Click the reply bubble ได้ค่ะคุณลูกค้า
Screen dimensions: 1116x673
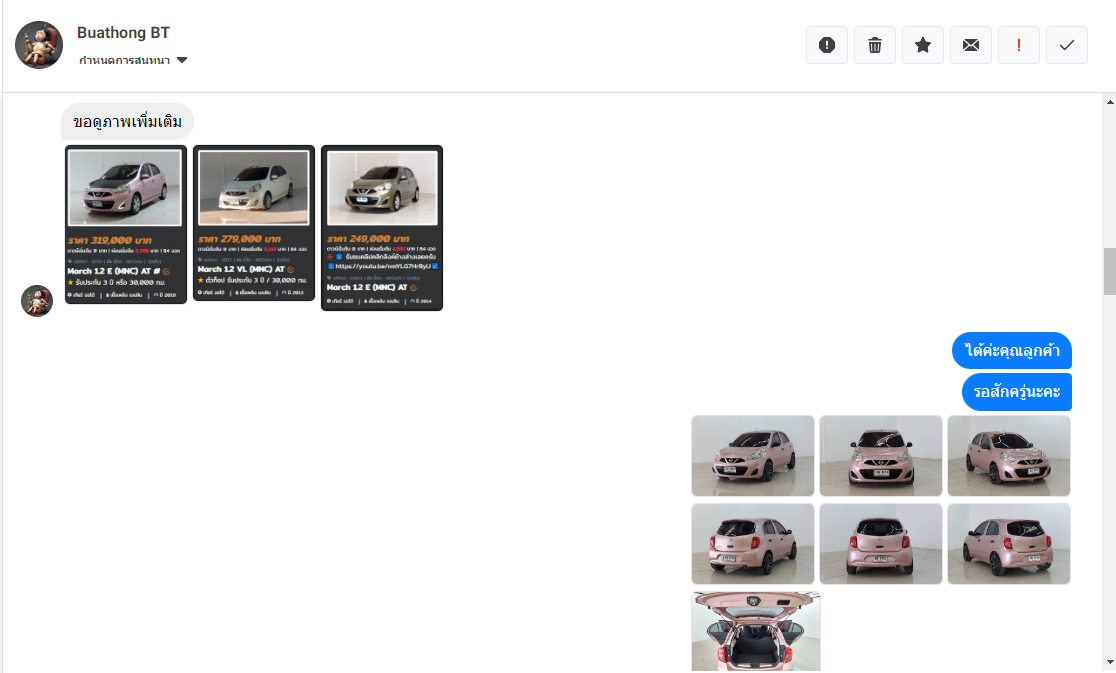[1011, 351]
